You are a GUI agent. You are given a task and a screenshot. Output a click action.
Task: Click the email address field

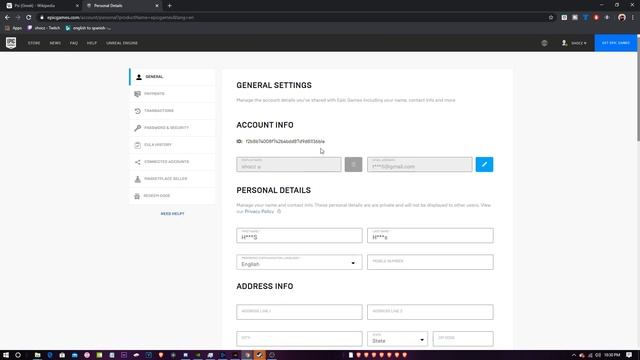(420, 164)
